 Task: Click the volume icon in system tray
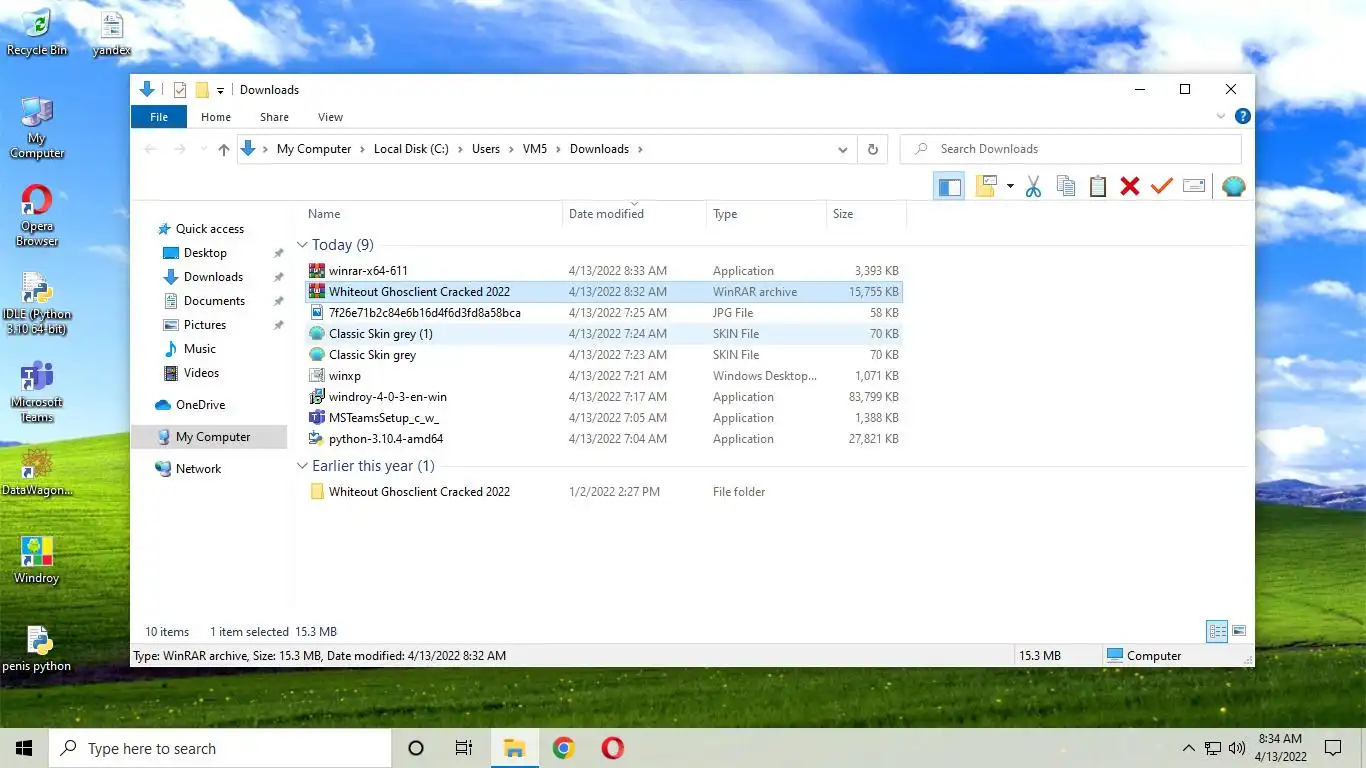click(x=1237, y=748)
